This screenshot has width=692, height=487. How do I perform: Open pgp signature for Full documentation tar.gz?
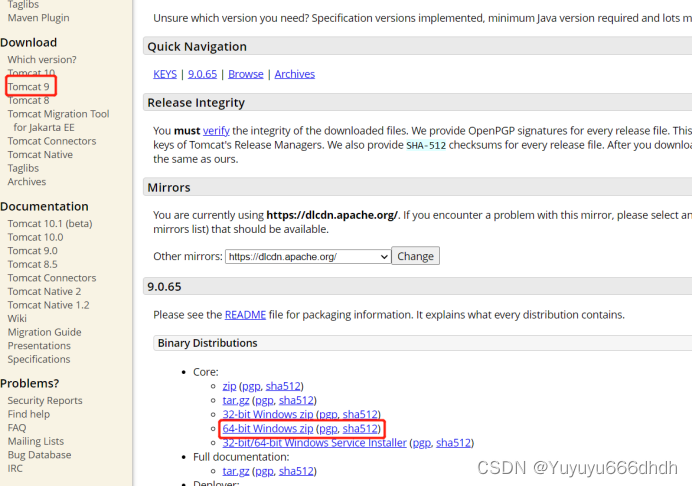tap(264, 471)
